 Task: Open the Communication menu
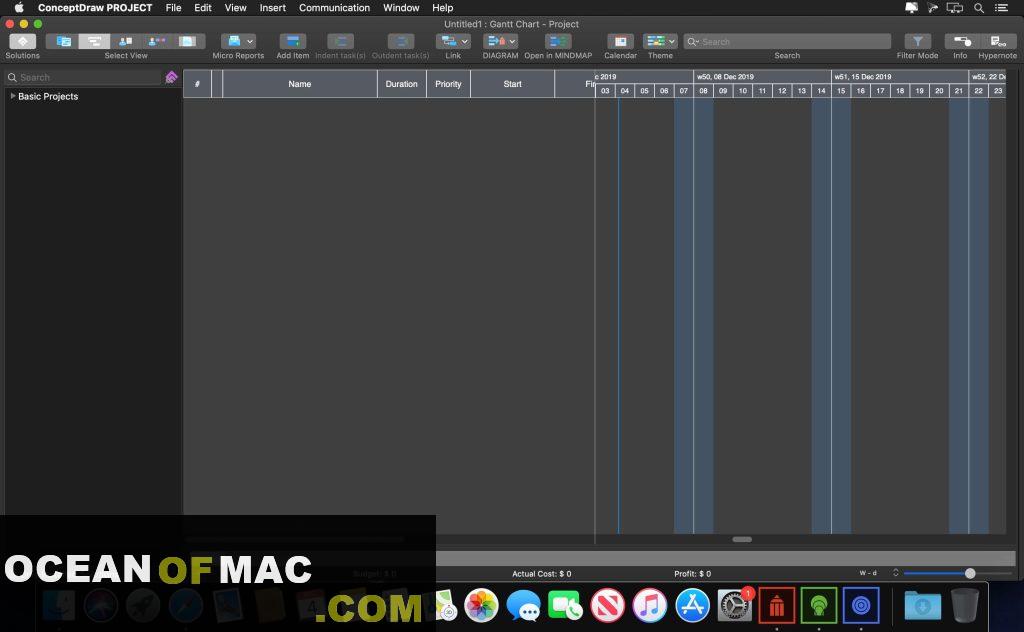pyautogui.click(x=334, y=8)
